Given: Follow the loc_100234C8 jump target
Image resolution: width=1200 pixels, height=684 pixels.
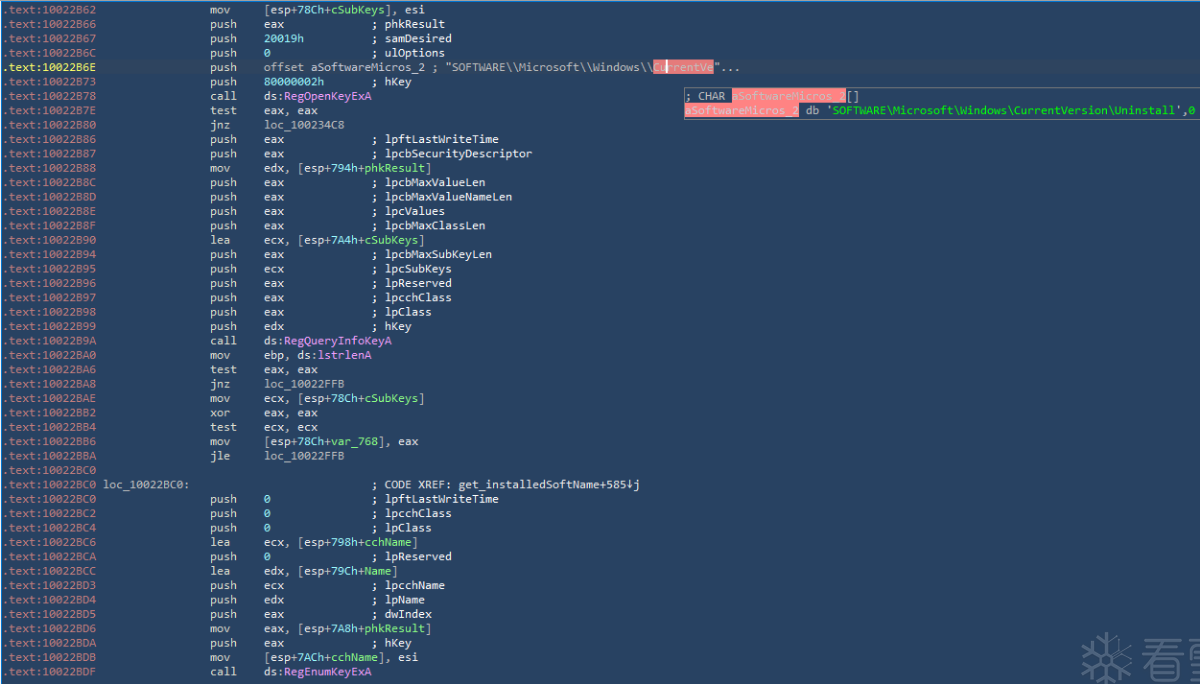Looking at the screenshot, I should click(x=304, y=125).
